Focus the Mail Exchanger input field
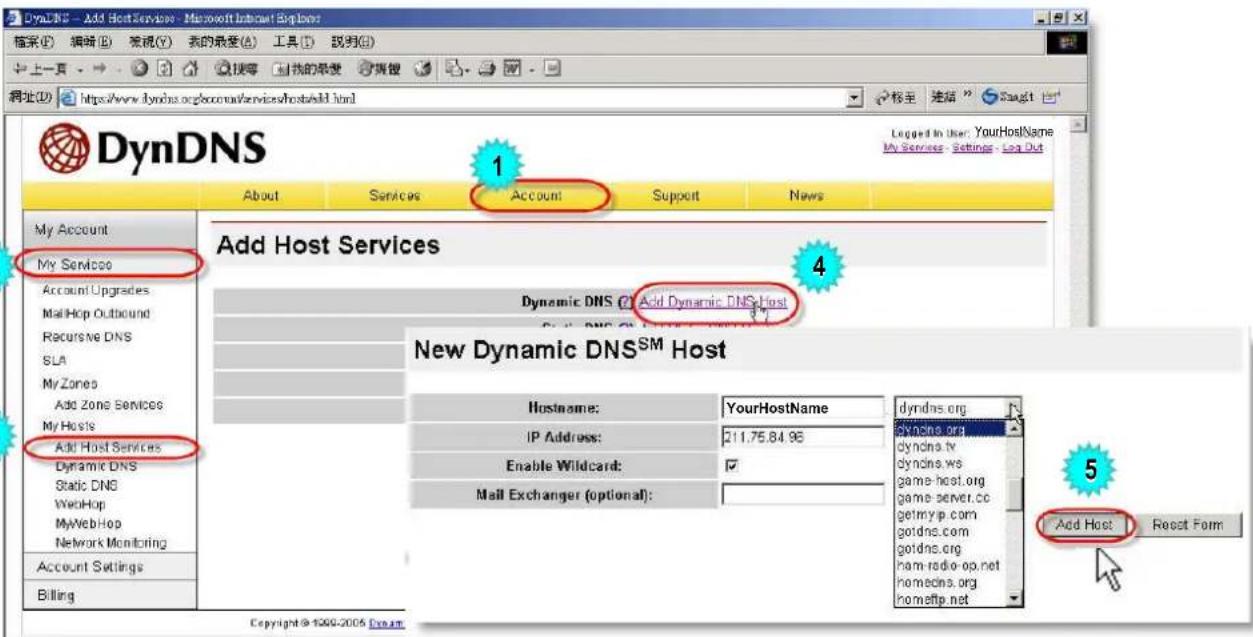 (802, 494)
